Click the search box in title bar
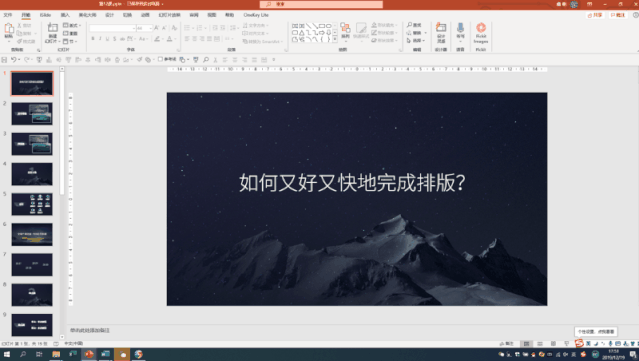This screenshot has width=639, height=361. [x=321, y=4]
